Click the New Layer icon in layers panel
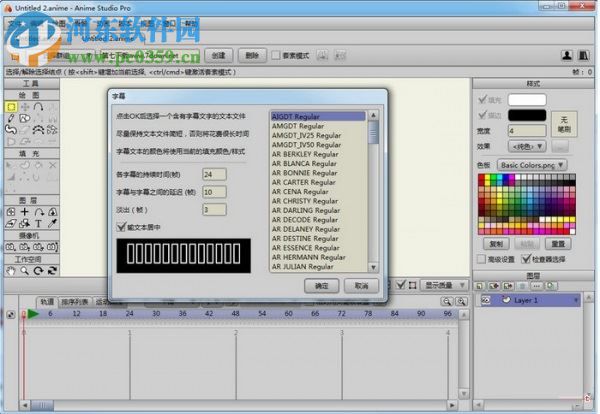Image resolution: width=600 pixels, height=414 pixels. (x=480, y=286)
